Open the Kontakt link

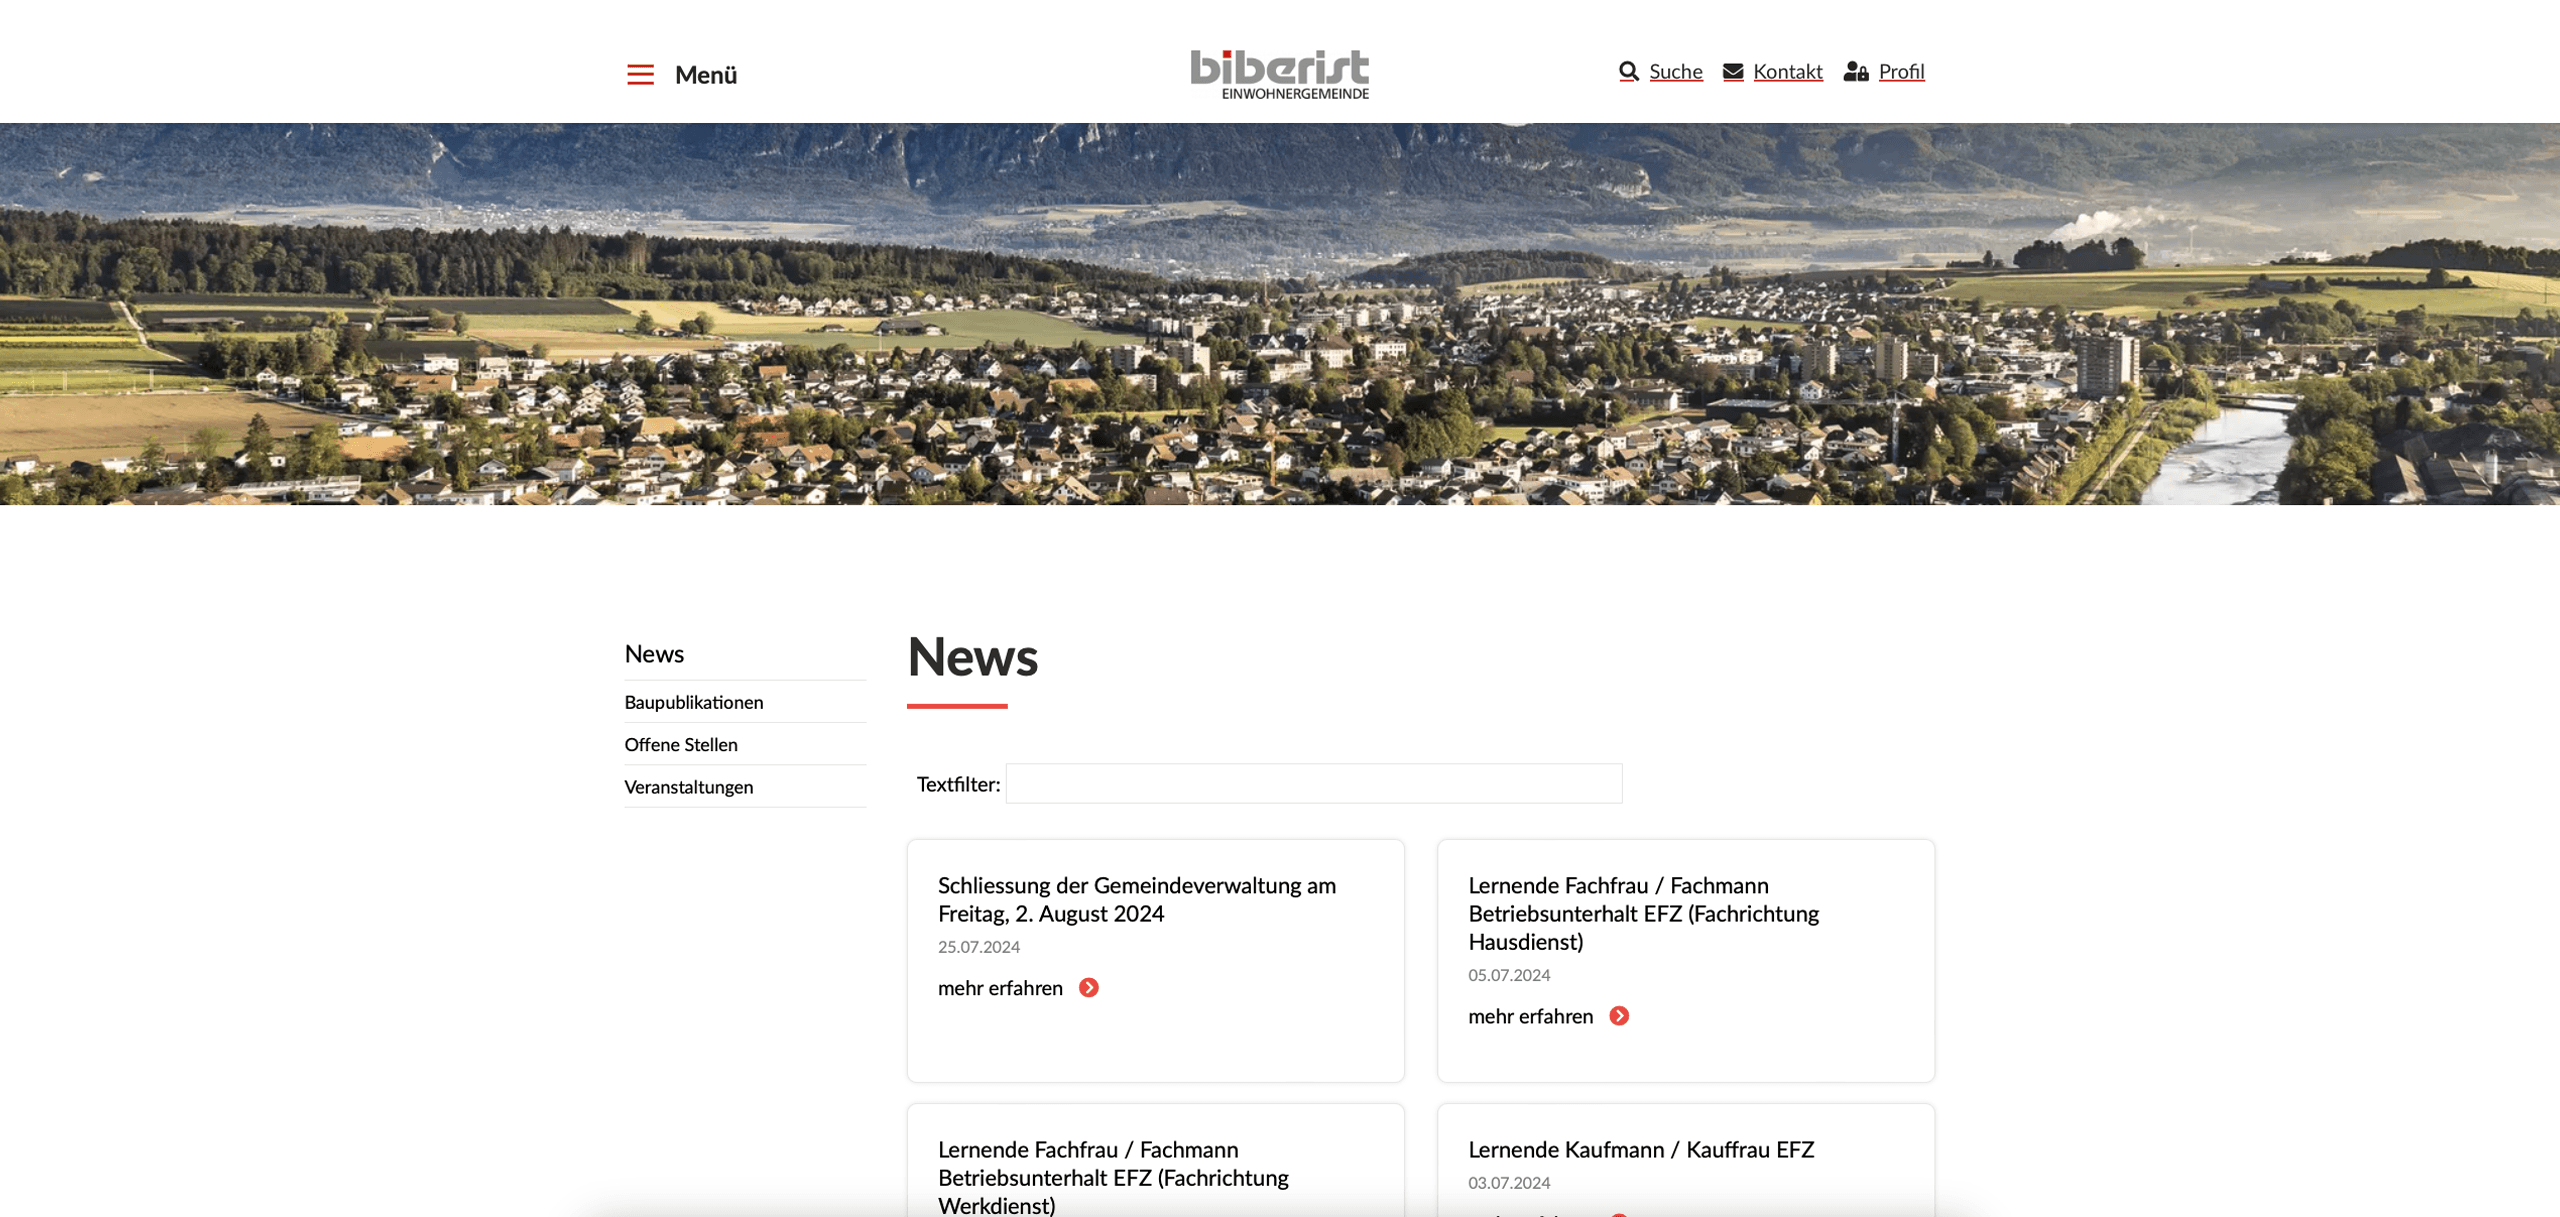click(1787, 71)
